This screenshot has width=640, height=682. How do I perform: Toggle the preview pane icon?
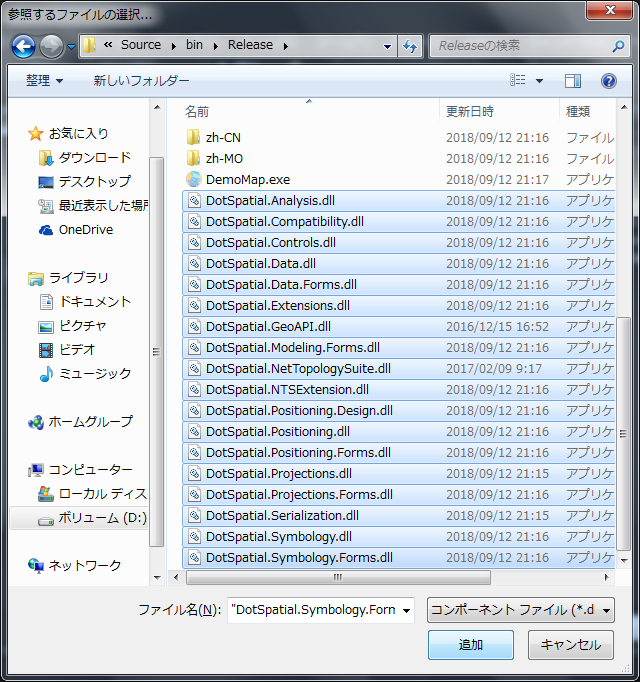click(x=573, y=80)
